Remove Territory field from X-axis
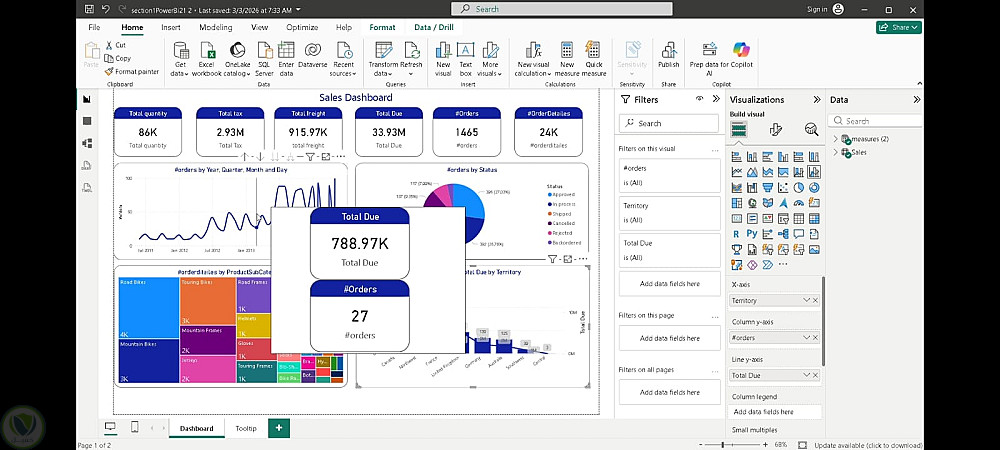Image resolution: width=1000 pixels, height=450 pixels. [x=815, y=300]
